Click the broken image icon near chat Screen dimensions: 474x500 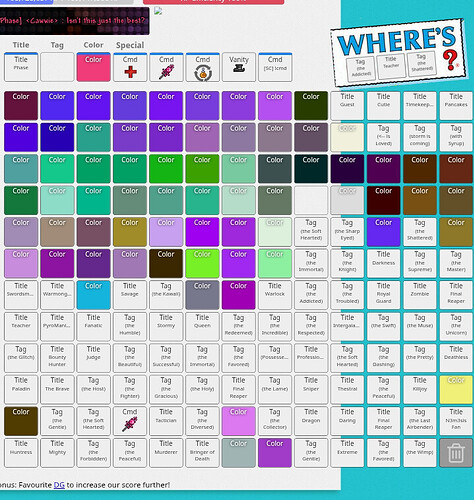coord(158,11)
